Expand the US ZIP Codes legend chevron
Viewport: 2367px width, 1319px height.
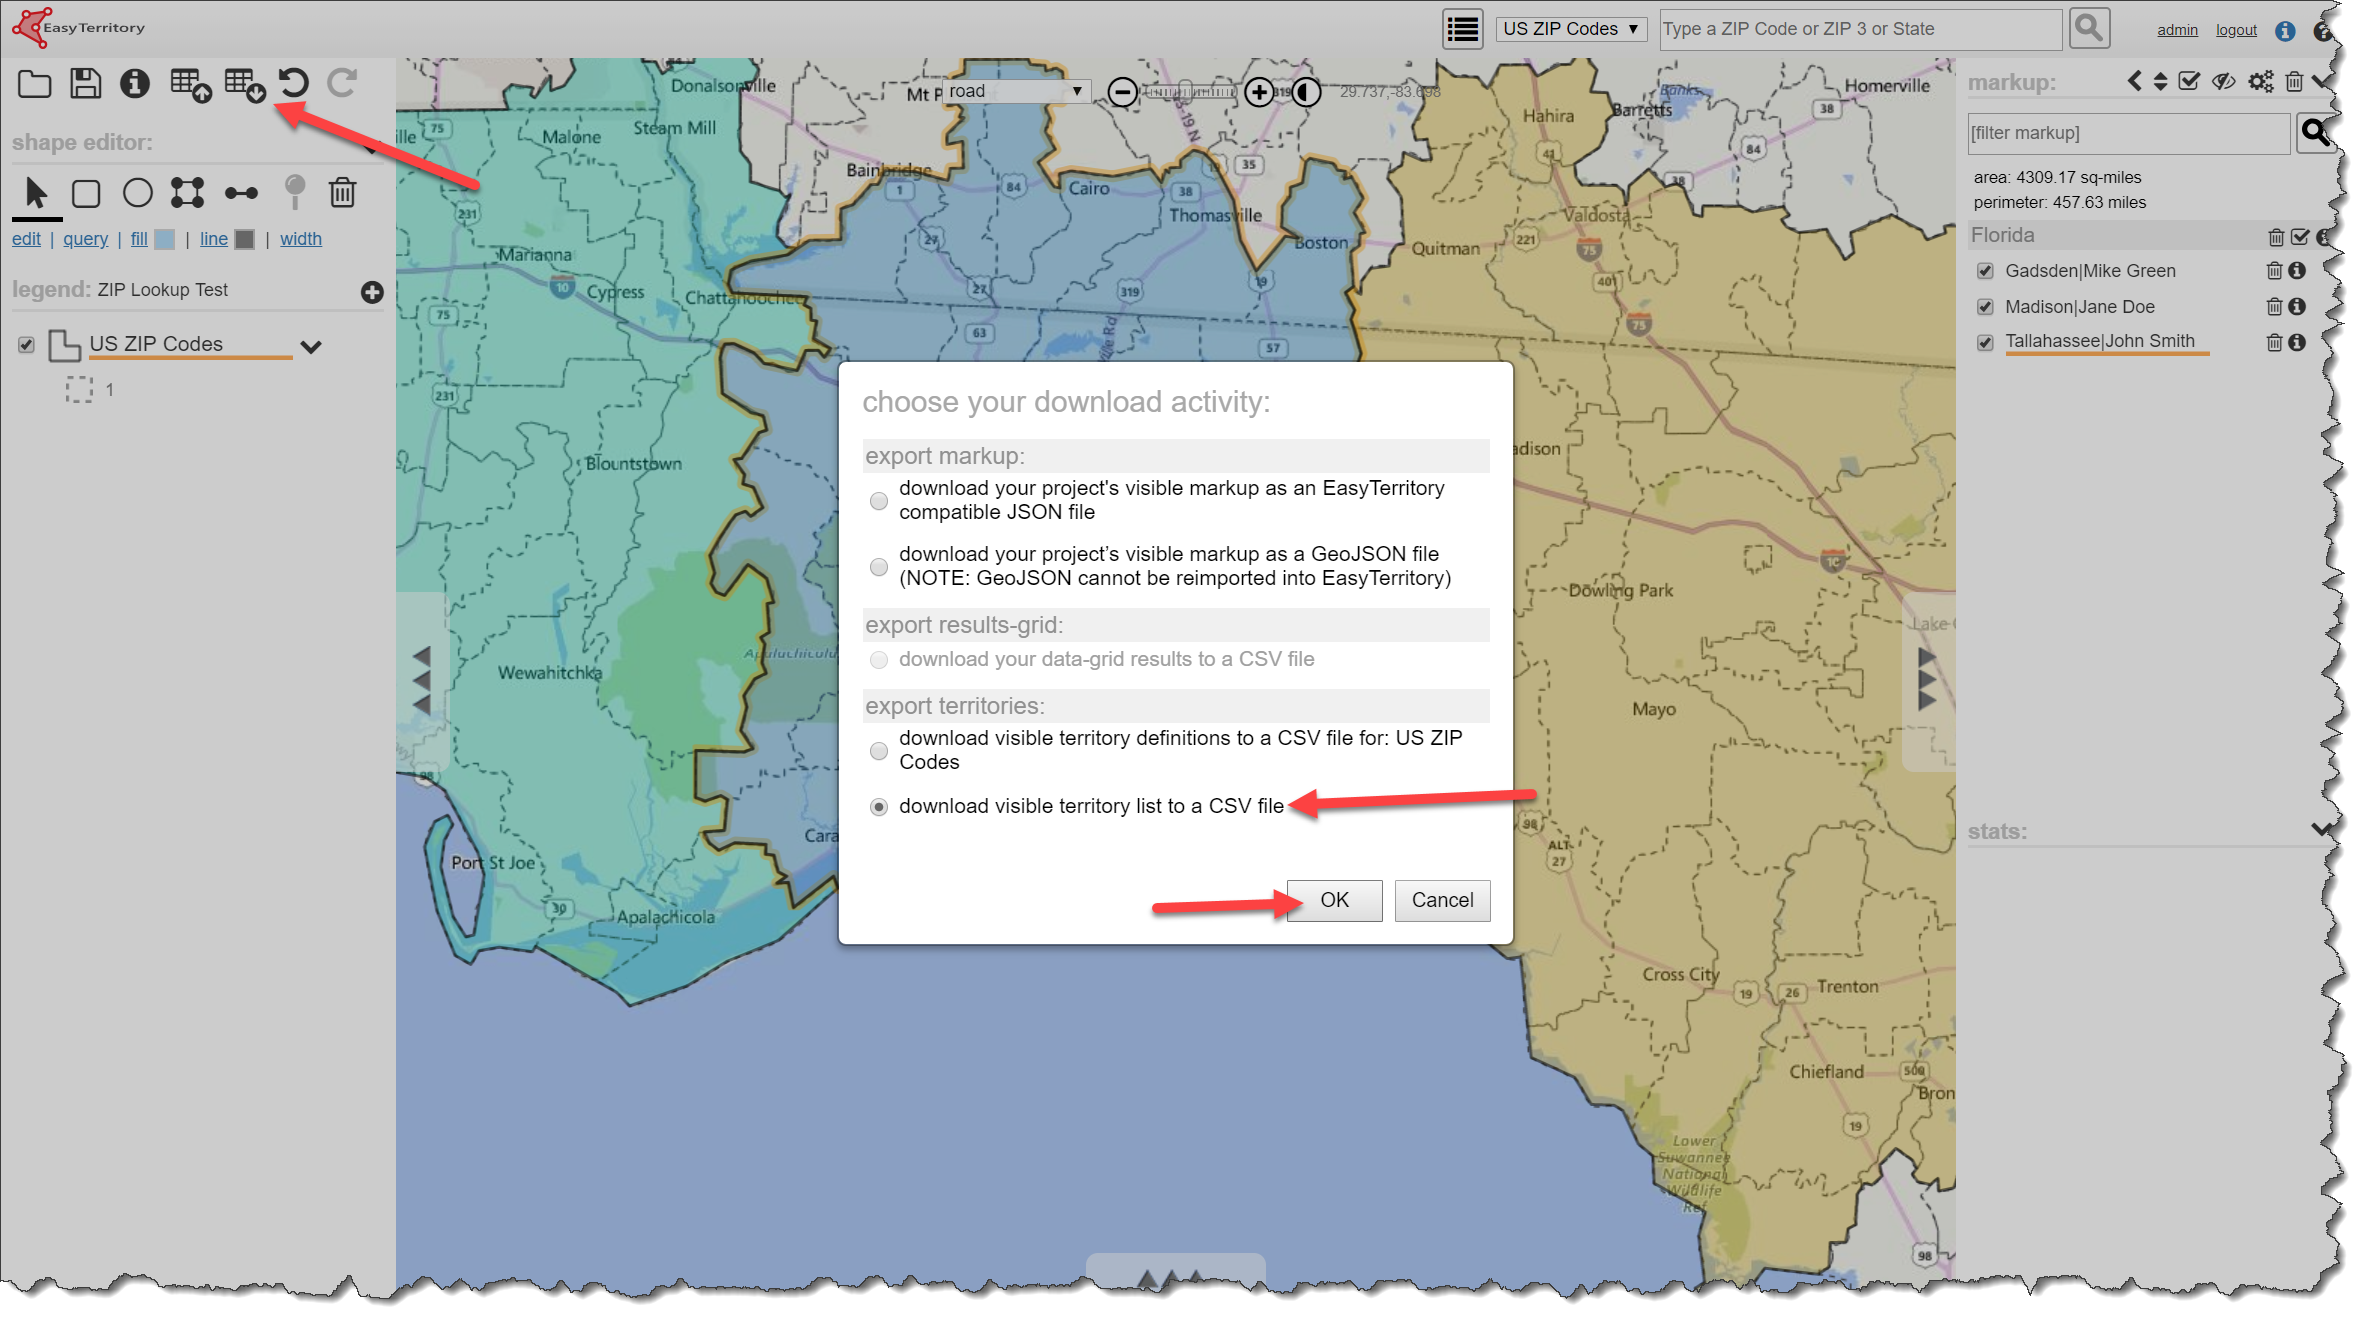click(x=311, y=347)
